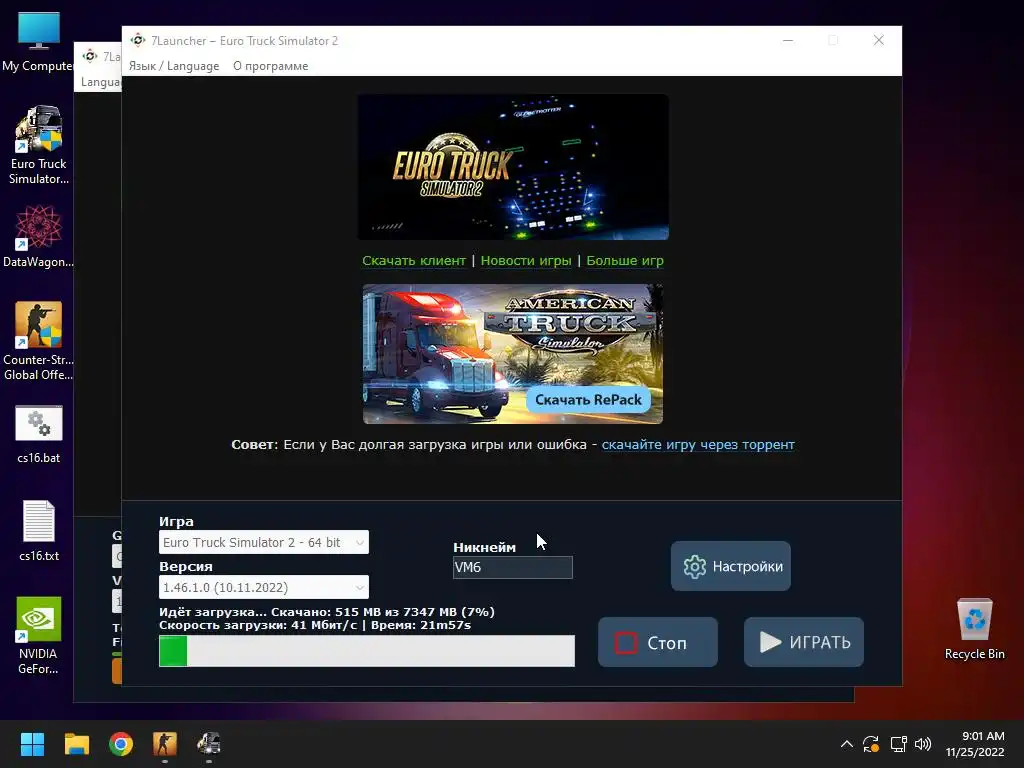The height and width of the screenshot is (768, 1024).
Task: Open Language menu in background 7Launcher window
Action: 101,82
